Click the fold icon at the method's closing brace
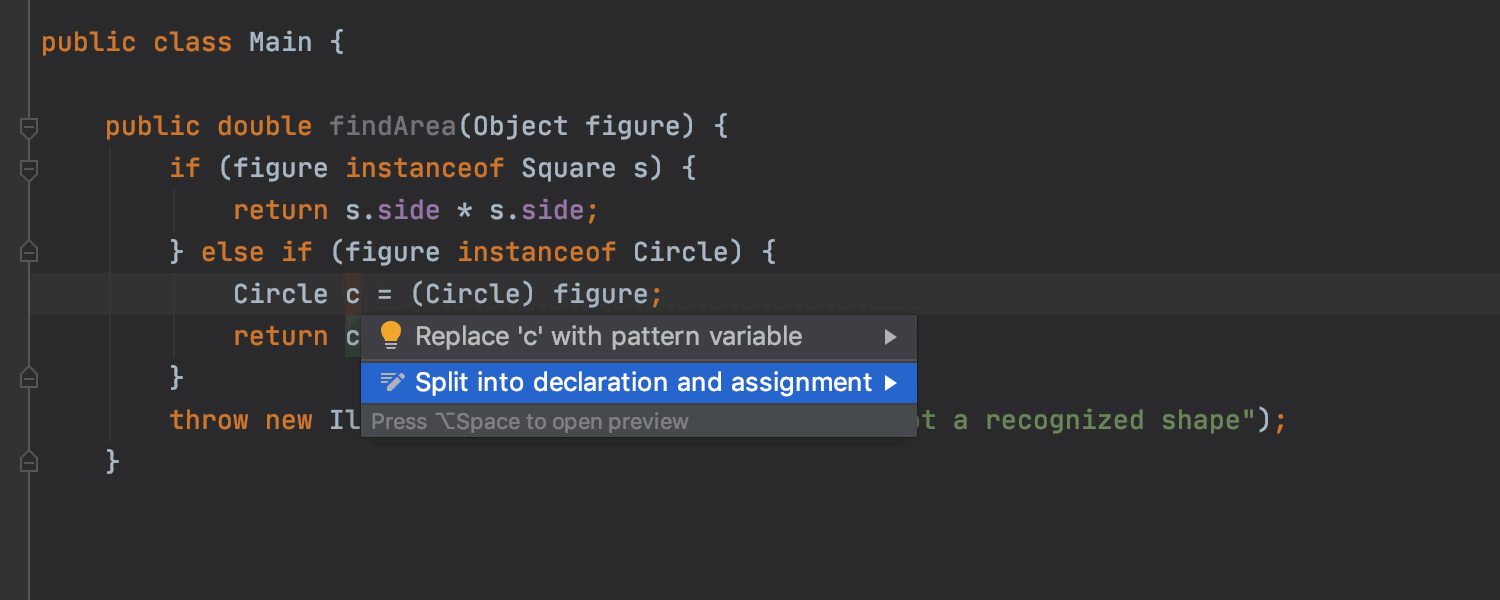The height and width of the screenshot is (600, 1500). coord(28,461)
